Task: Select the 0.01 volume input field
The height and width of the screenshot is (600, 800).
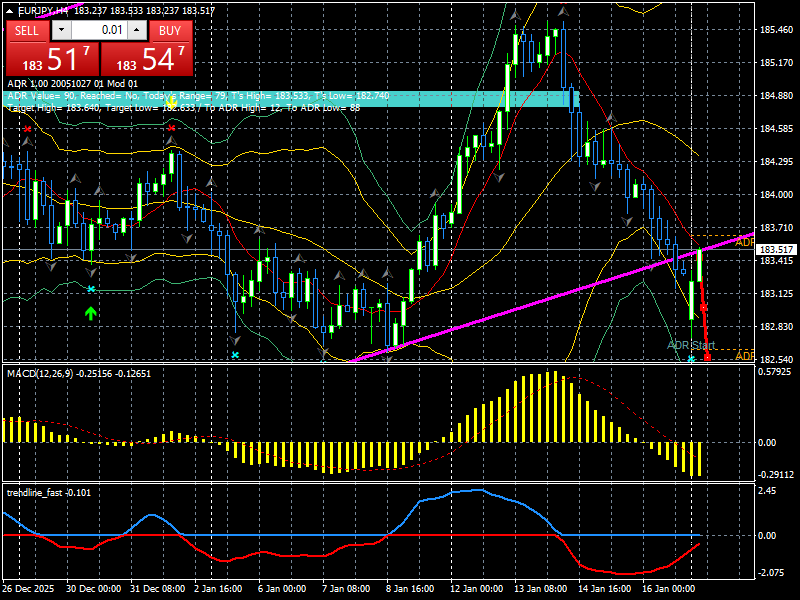Action: 99,30
